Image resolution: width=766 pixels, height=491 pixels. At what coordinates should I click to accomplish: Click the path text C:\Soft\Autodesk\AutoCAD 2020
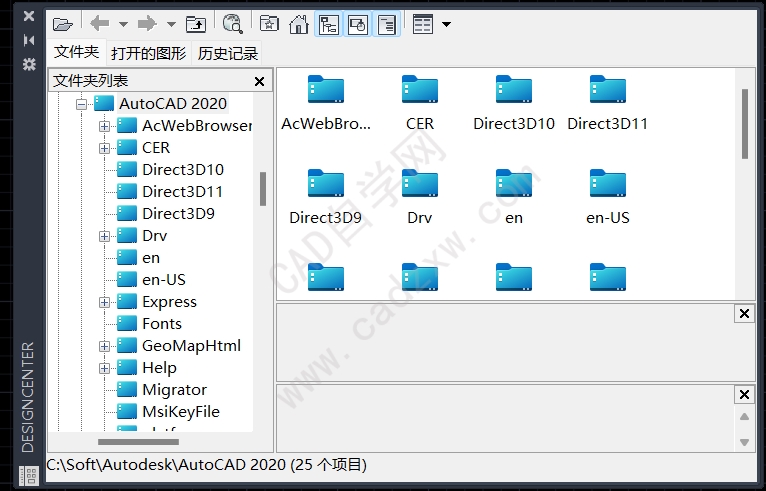point(166,464)
